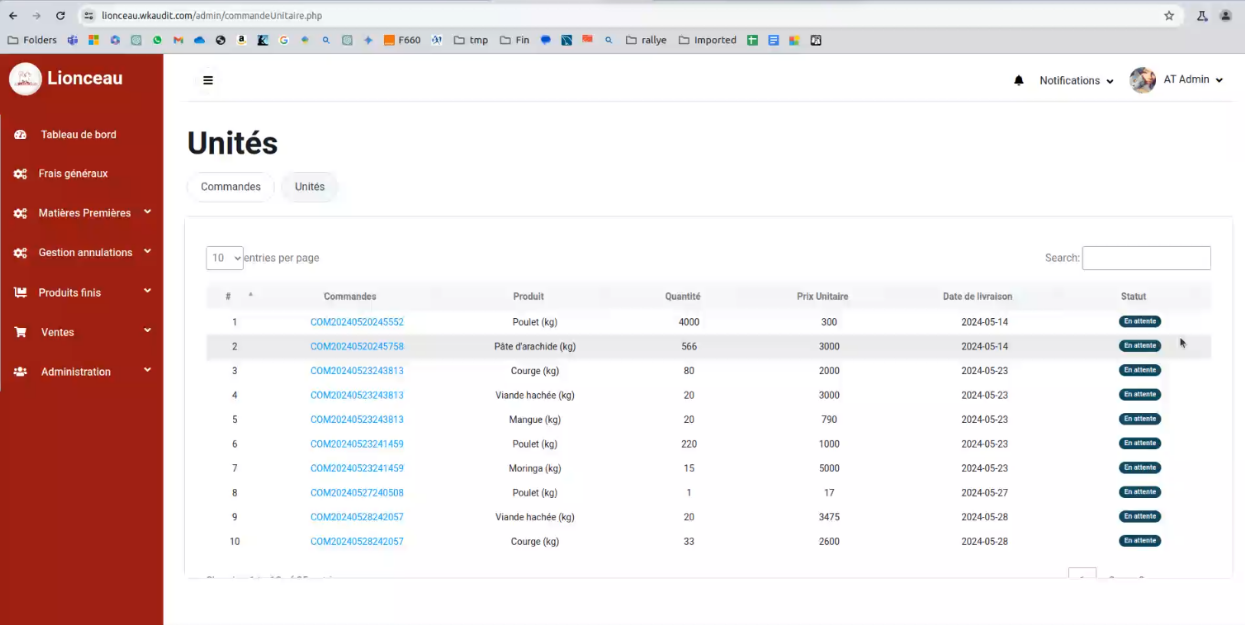Click the hamburger menu icon

208,80
